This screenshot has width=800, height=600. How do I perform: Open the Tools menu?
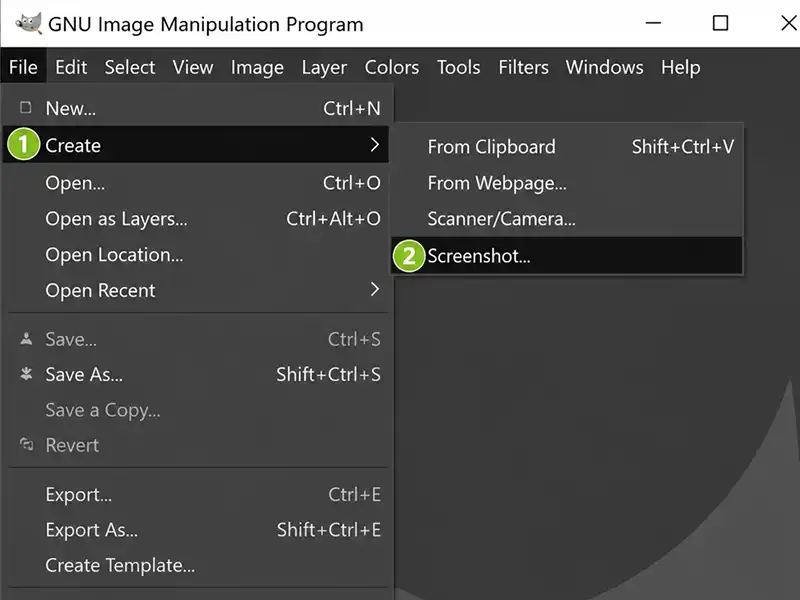click(x=458, y=67)
